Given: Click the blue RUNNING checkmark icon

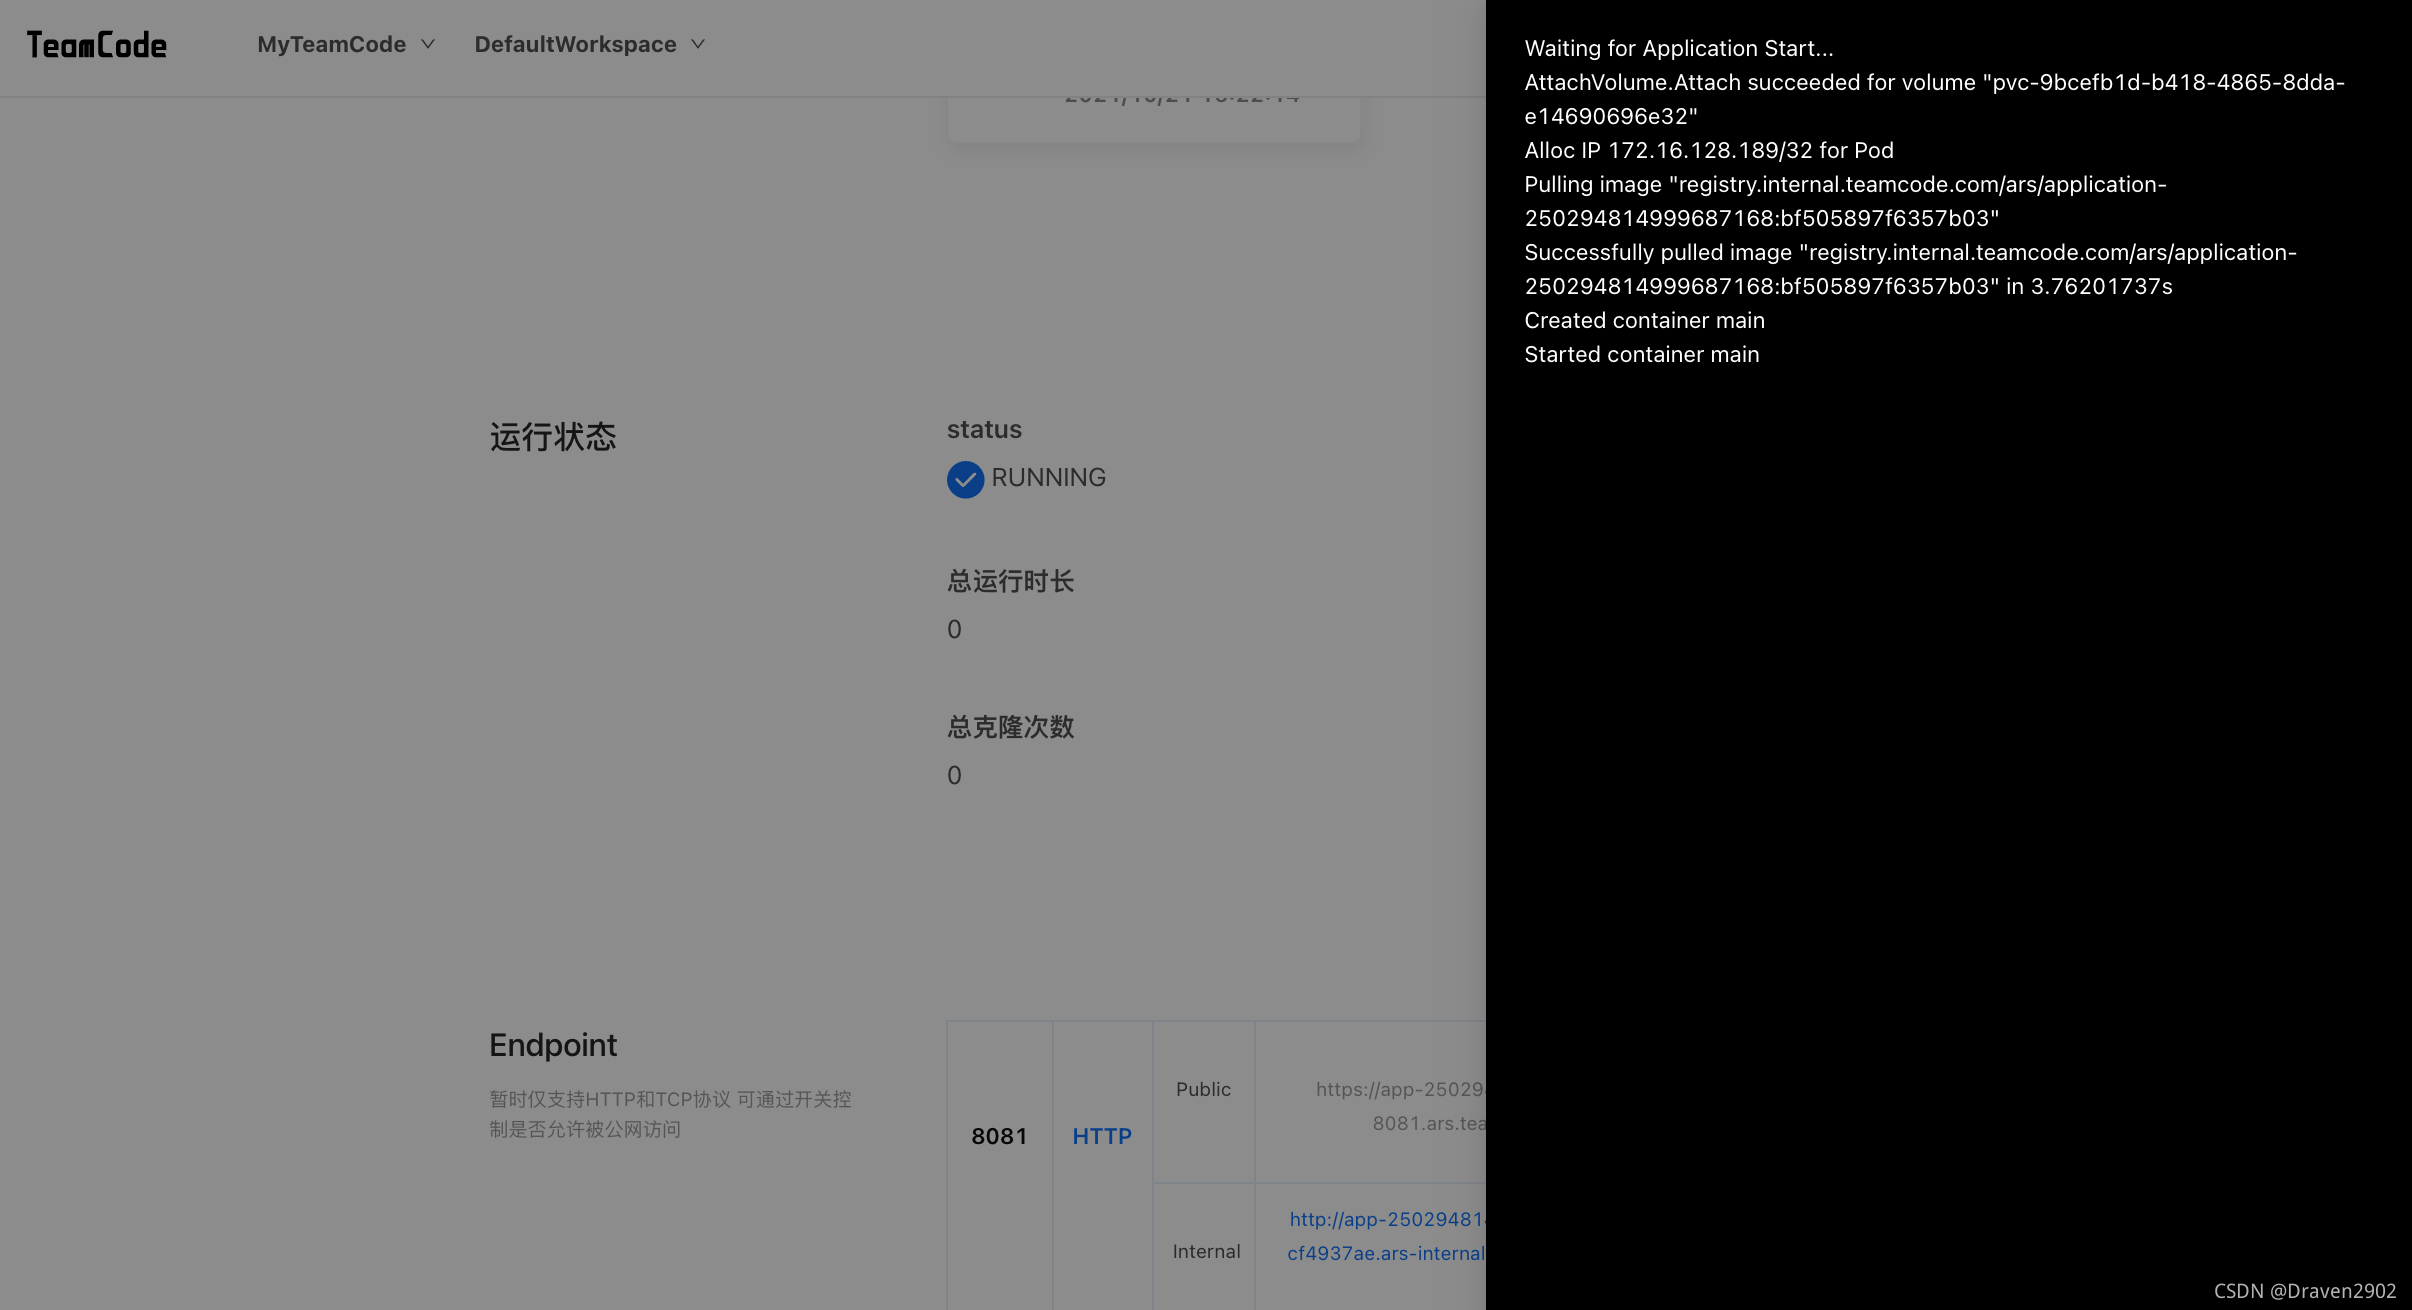Looking at the screenshot, I should tap(965, 479).
